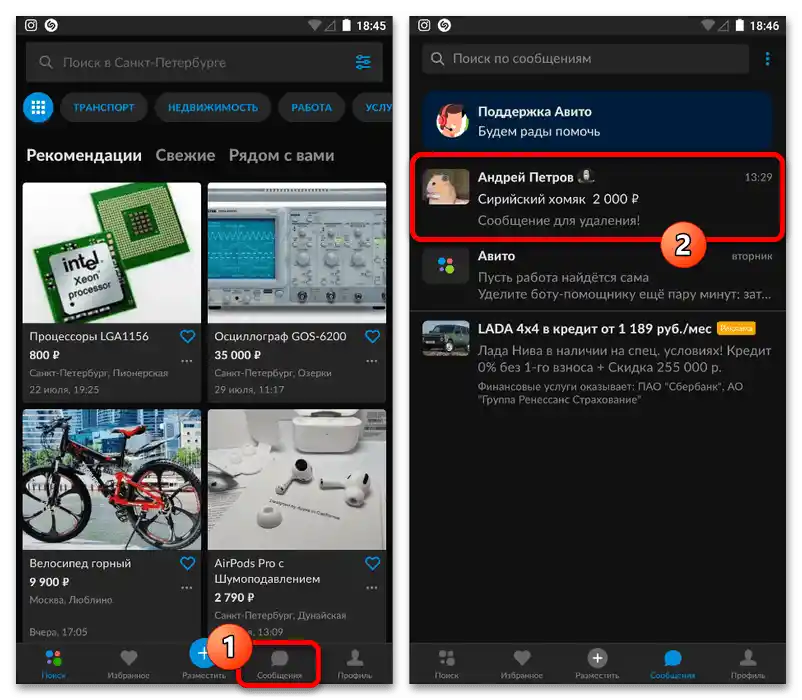
Task: Favorite the Осциллограф GOS-6200 listing
Action: (x=372, y=336)
